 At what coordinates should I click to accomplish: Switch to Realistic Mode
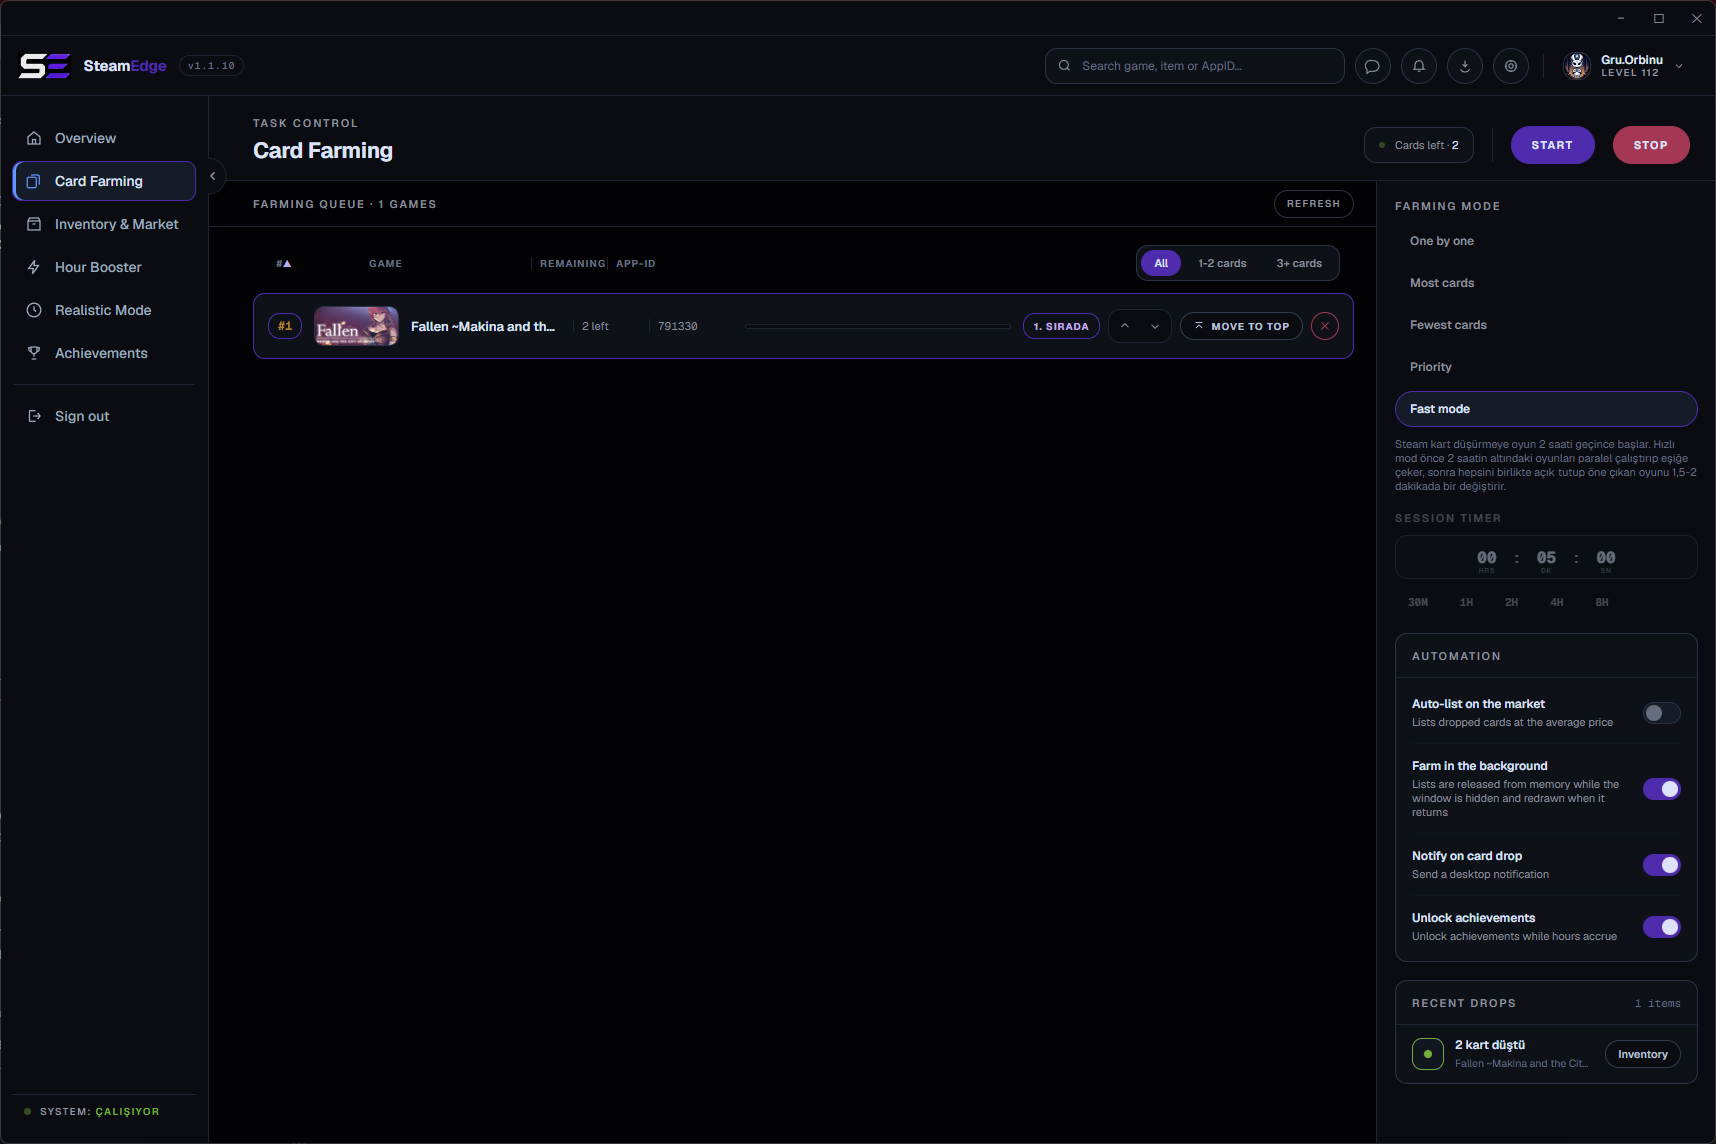pos(104,310)
